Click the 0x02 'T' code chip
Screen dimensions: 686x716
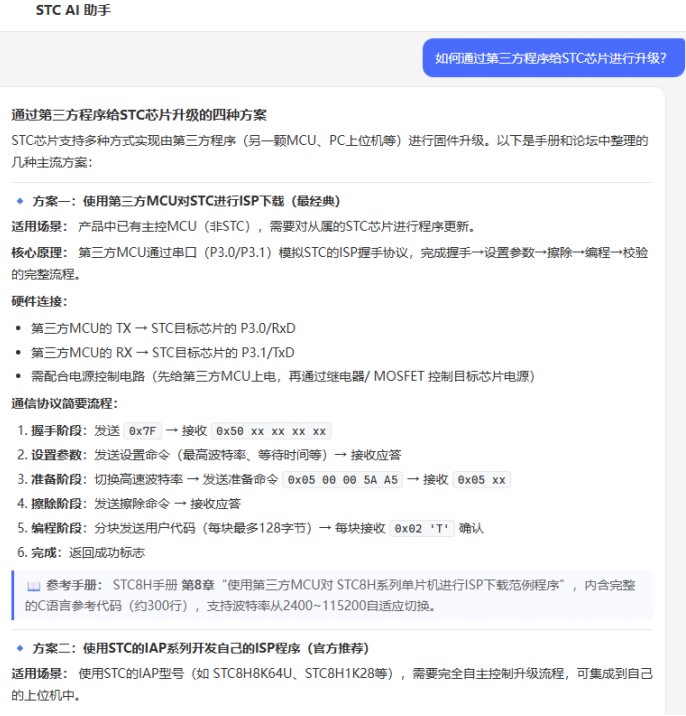[x=422, y=529]
